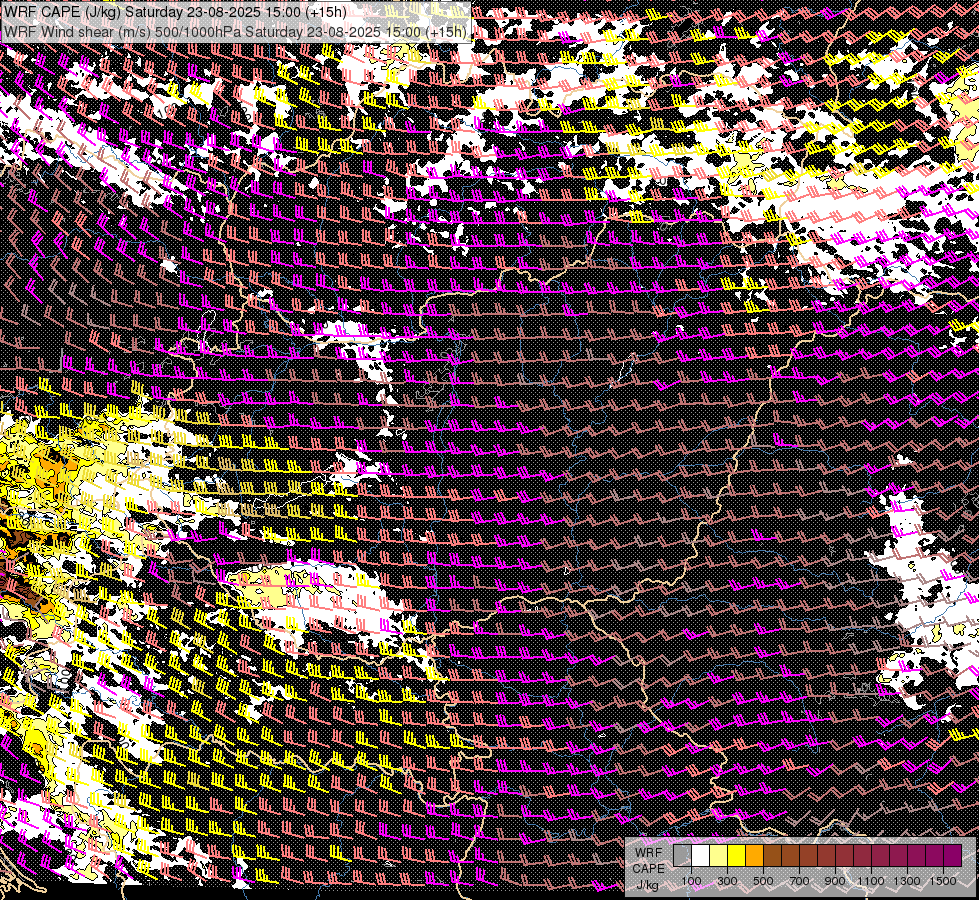Click the 100 legend tick label
Viewport: 979px width, 900px height.
pos(691,881)
